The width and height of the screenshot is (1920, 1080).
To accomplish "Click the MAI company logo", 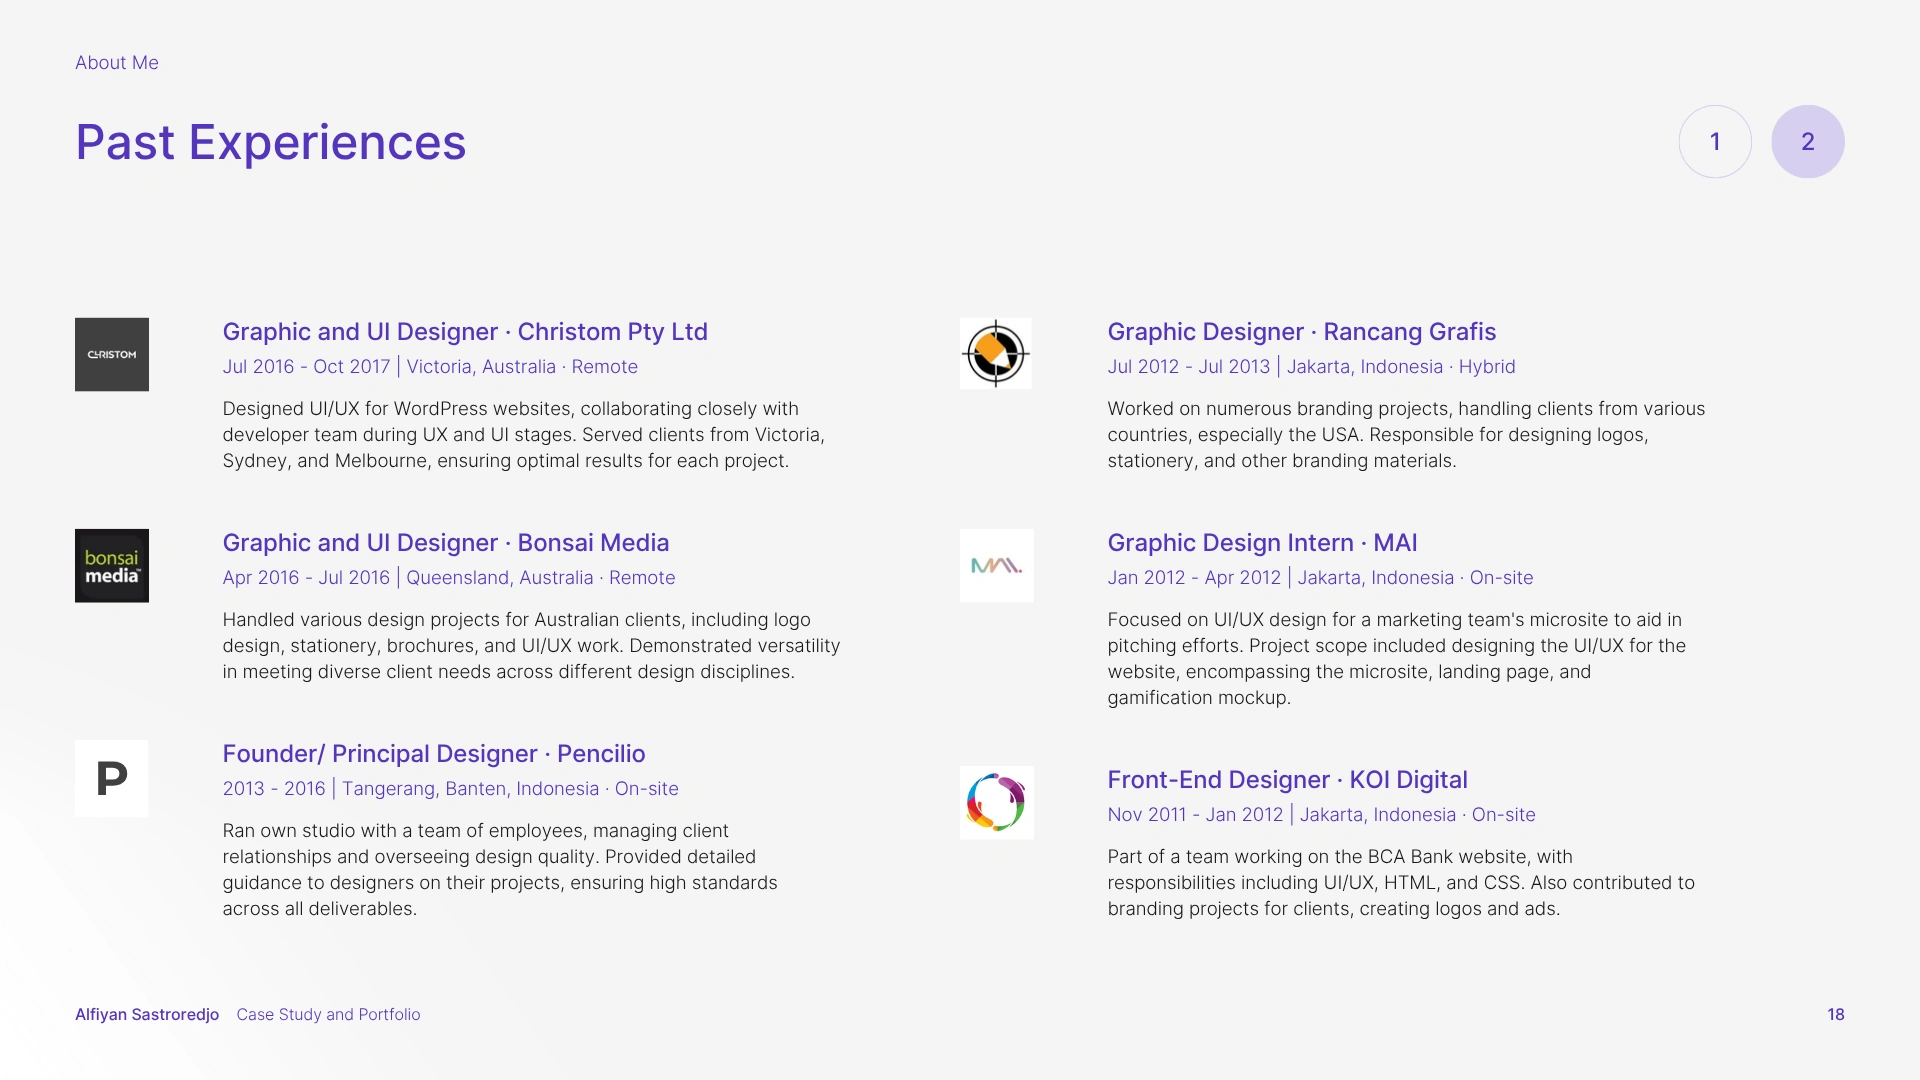I will tap(996, 565).
